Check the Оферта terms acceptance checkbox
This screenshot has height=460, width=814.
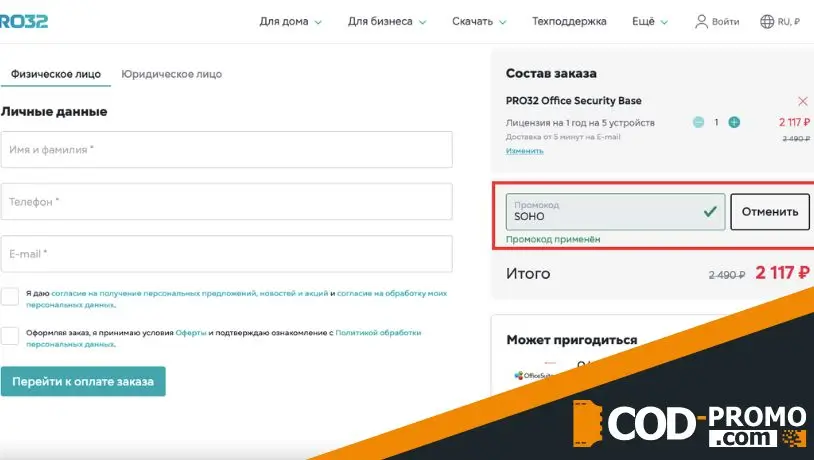point(10,336)
